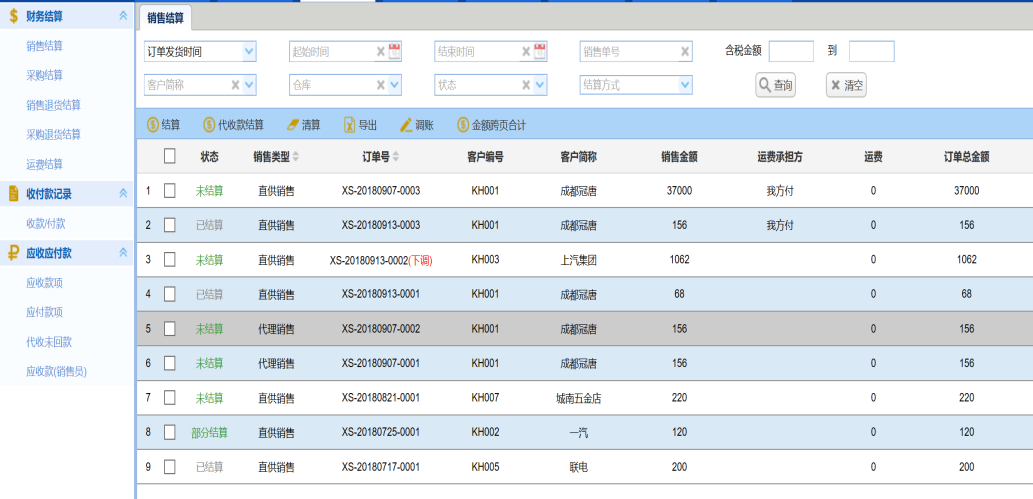Image resolution: width=1033 pixels, height=499 pixels.
Task: Open the 起始时间 calendar picker icon
Action: 394,52
